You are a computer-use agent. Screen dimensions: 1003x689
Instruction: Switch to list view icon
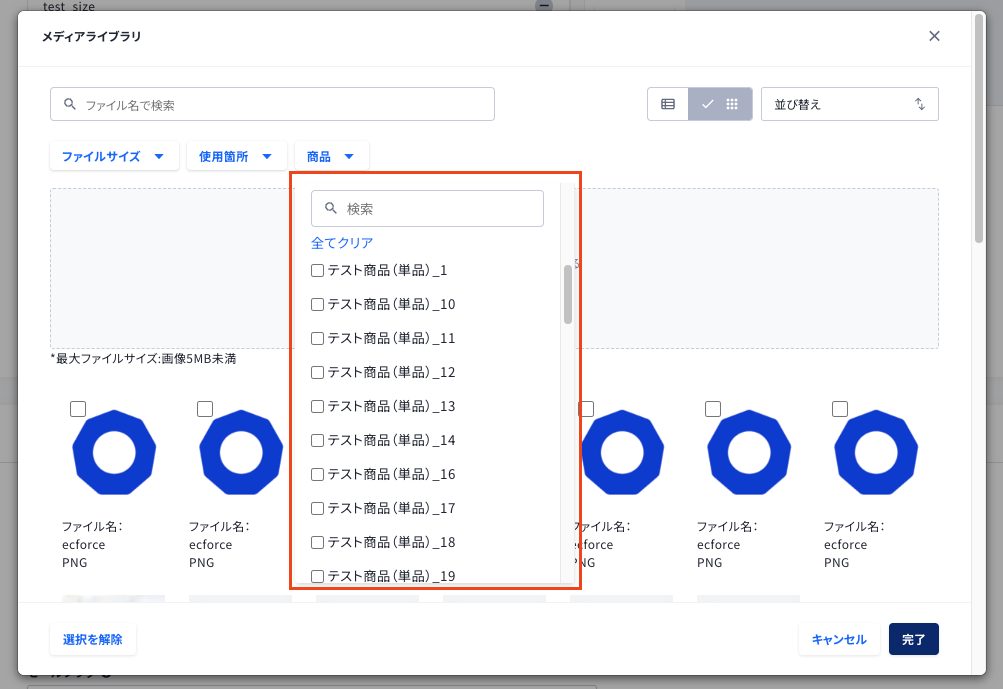tap(668, 104)
